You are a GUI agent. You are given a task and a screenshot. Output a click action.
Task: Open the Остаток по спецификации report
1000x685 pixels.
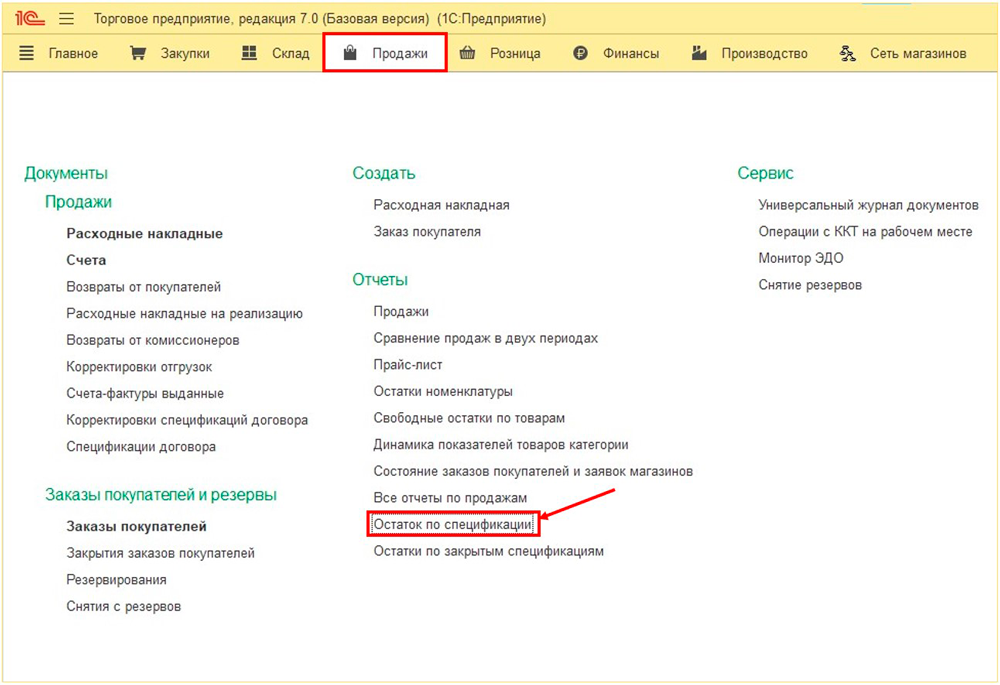pos(454,524)
